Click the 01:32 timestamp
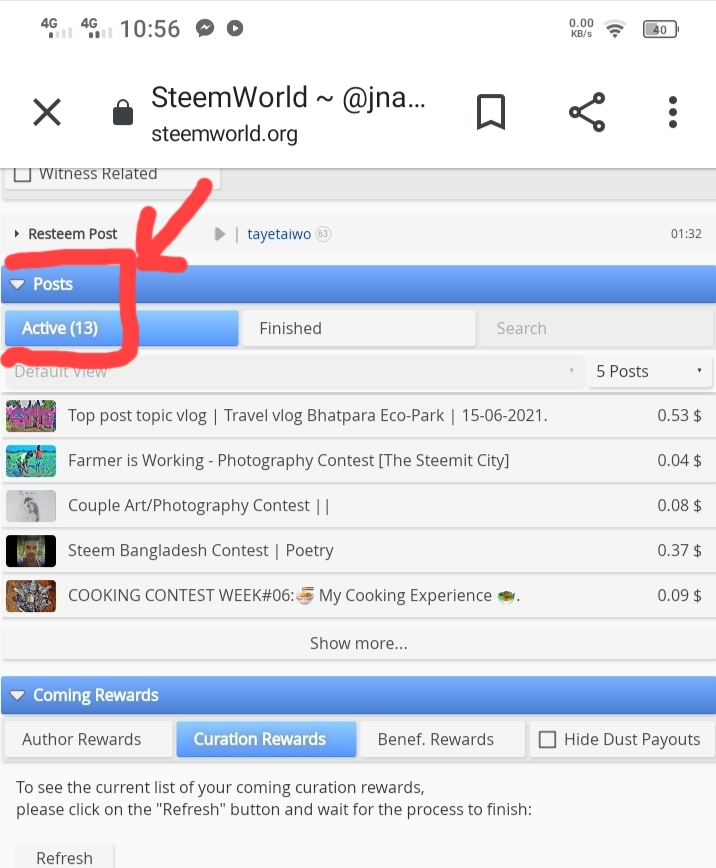Viewport: 716px width, 868px height. (686, 234)
